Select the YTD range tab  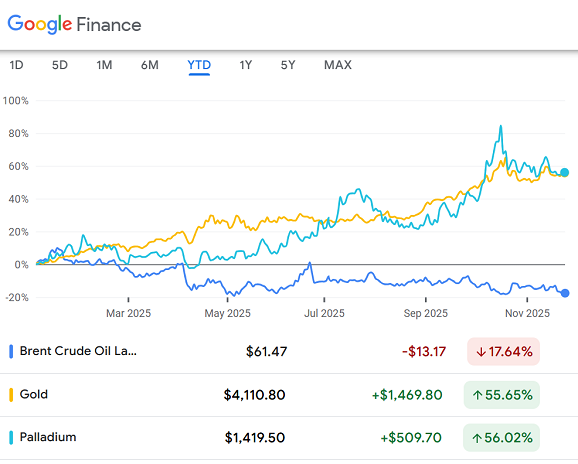point(199,65)
